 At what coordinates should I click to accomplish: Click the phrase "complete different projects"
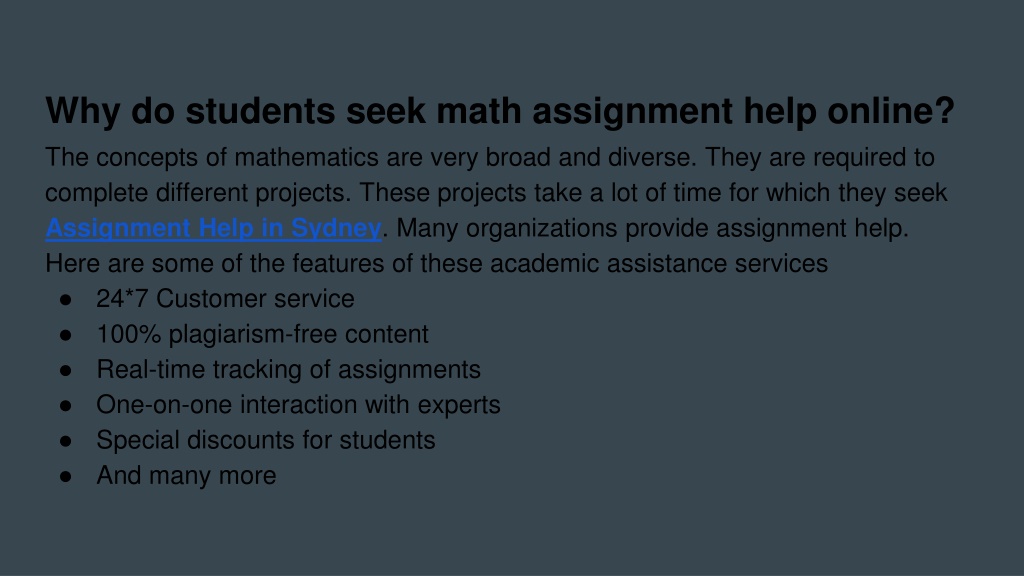pyautogui.click(x=198, y=193)
